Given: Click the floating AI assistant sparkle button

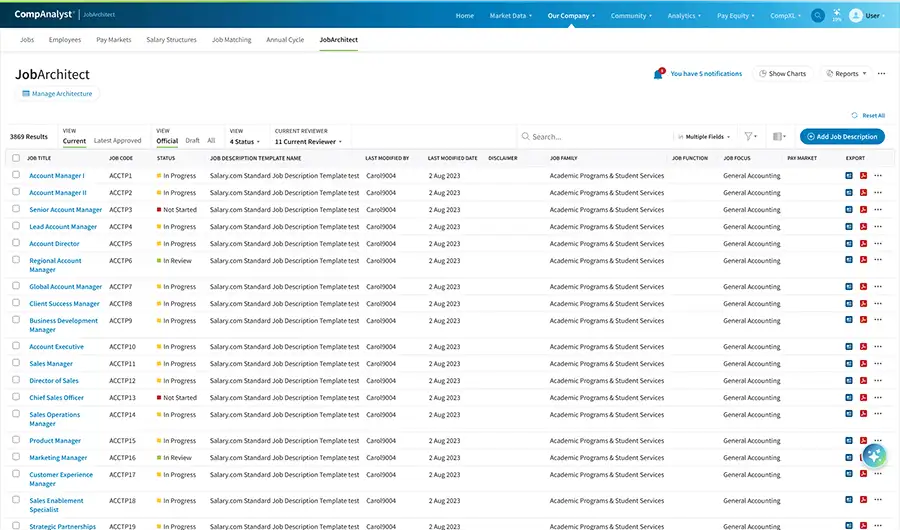Looking at the screenshot, I should tap(875, 456).
